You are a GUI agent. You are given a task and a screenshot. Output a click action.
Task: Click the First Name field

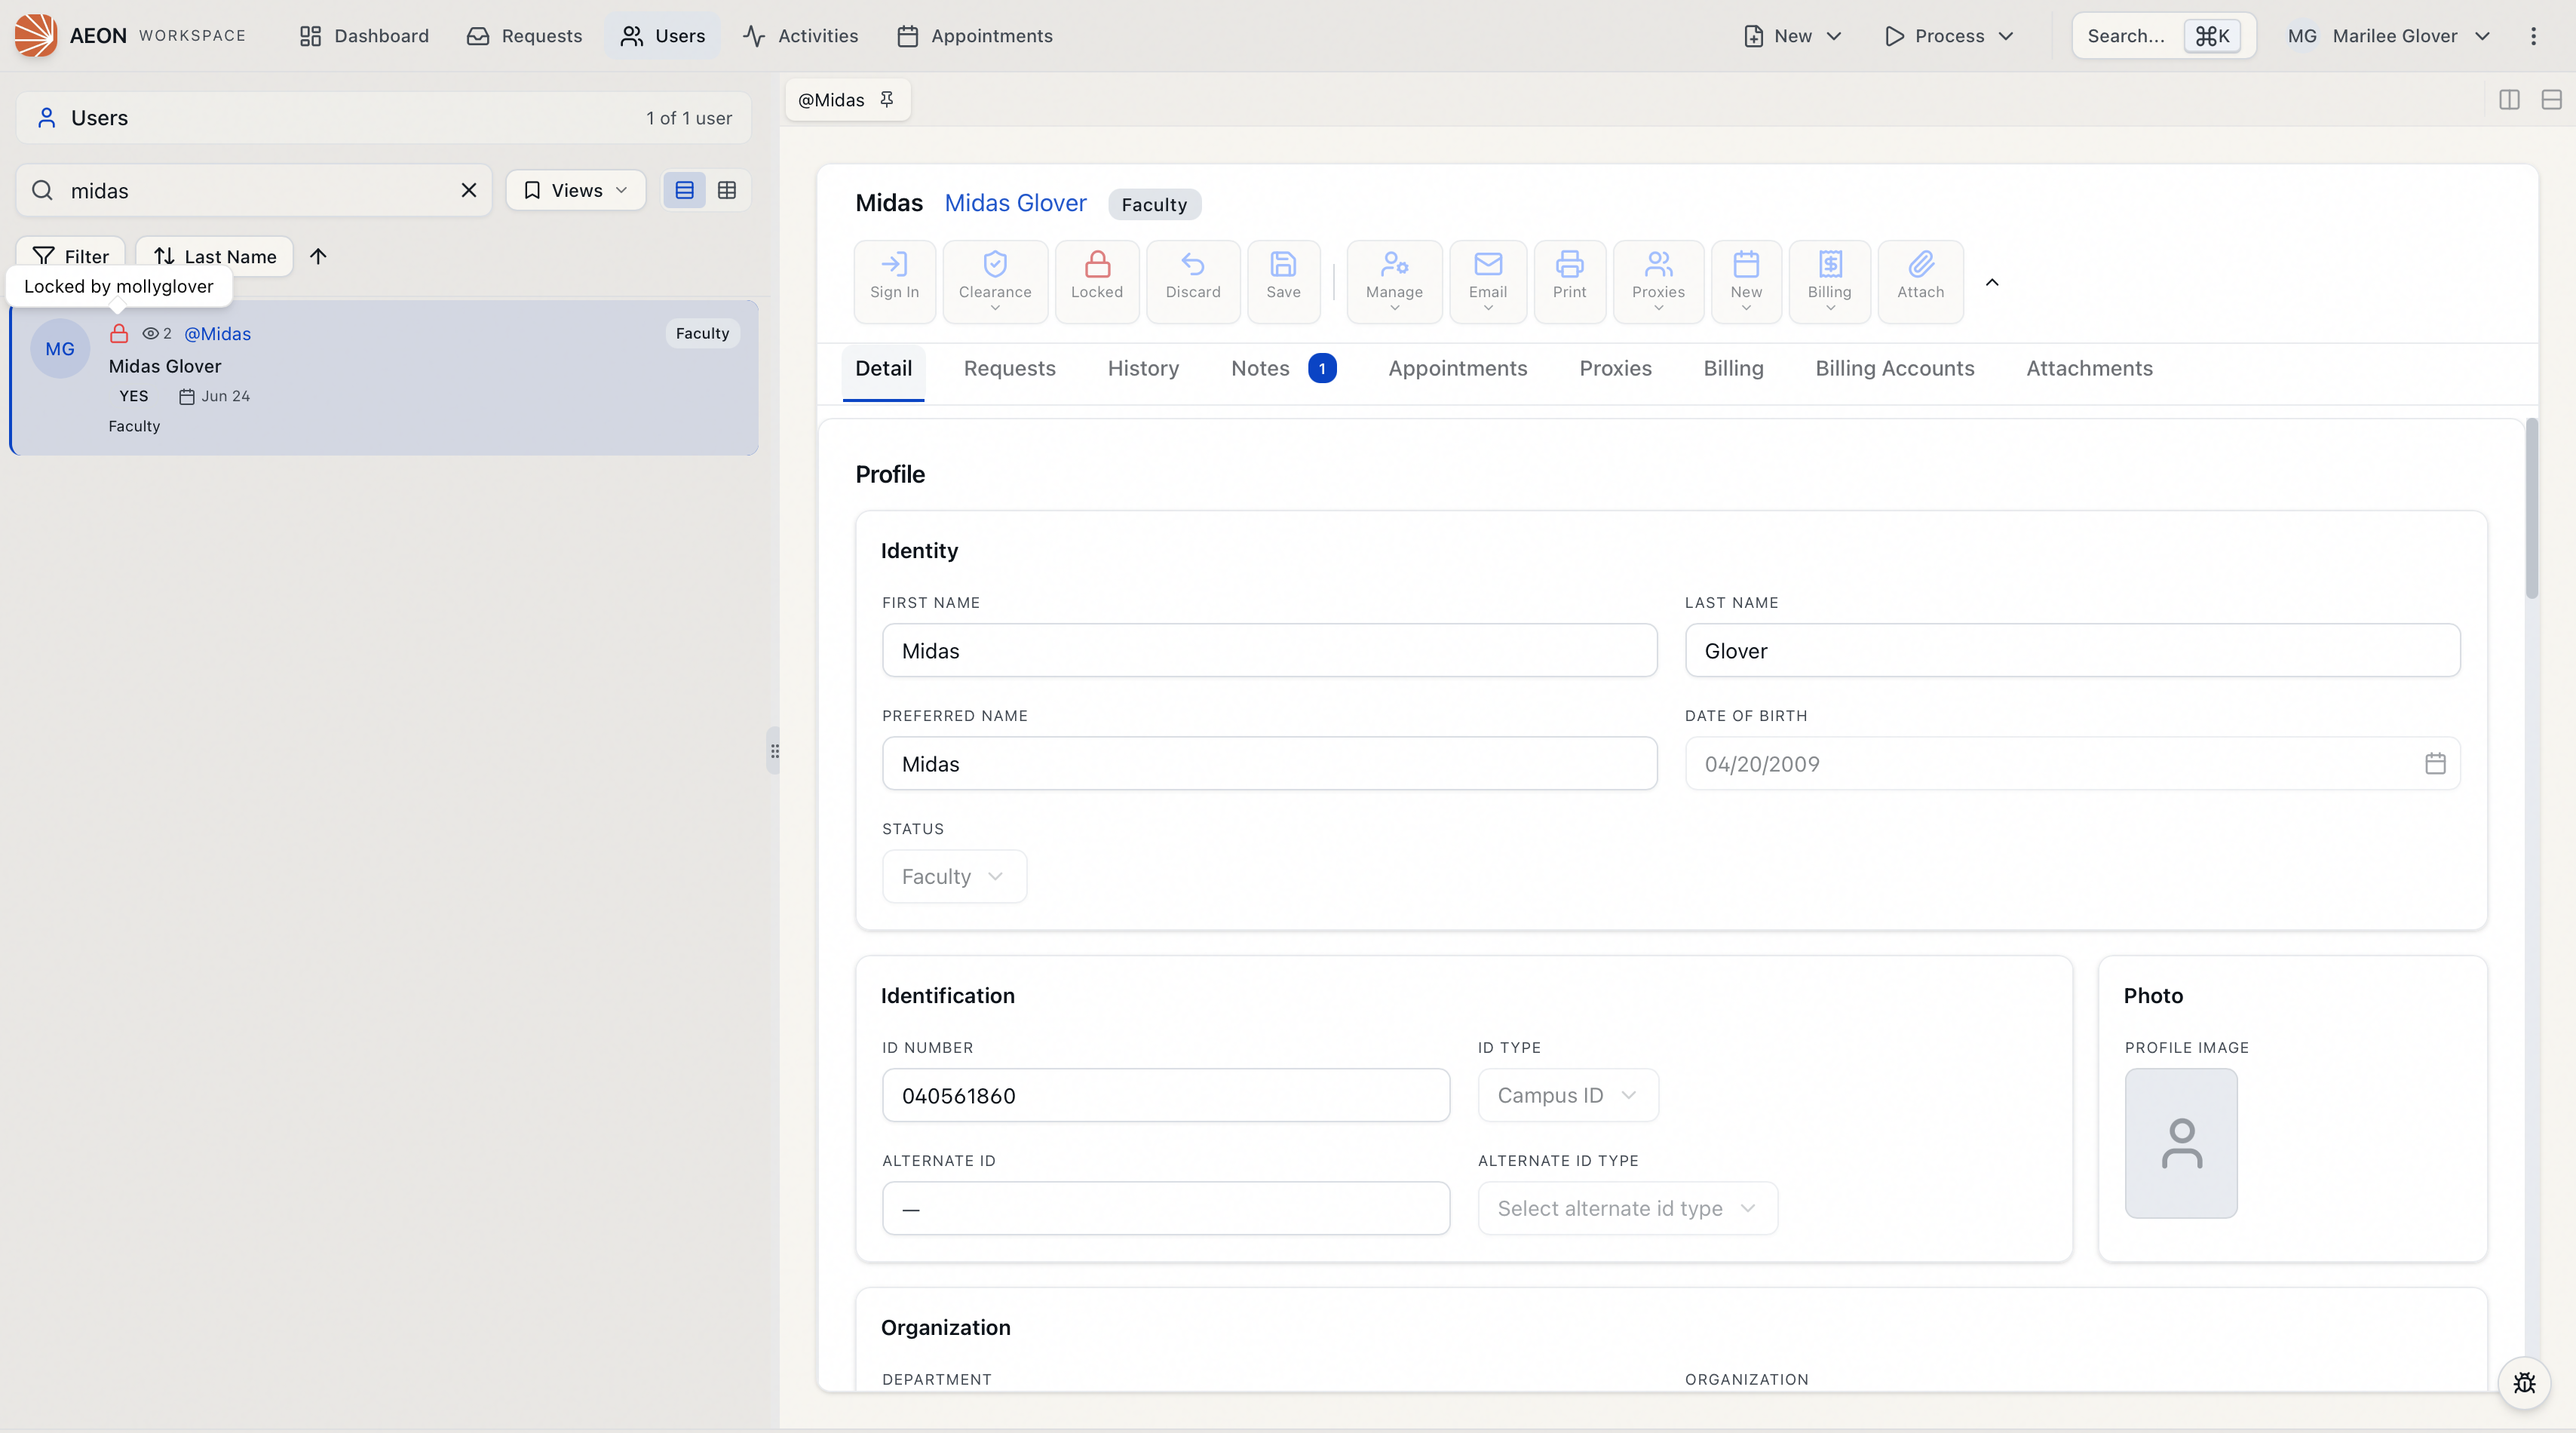pyautogui.click(x=1269, y=650)
